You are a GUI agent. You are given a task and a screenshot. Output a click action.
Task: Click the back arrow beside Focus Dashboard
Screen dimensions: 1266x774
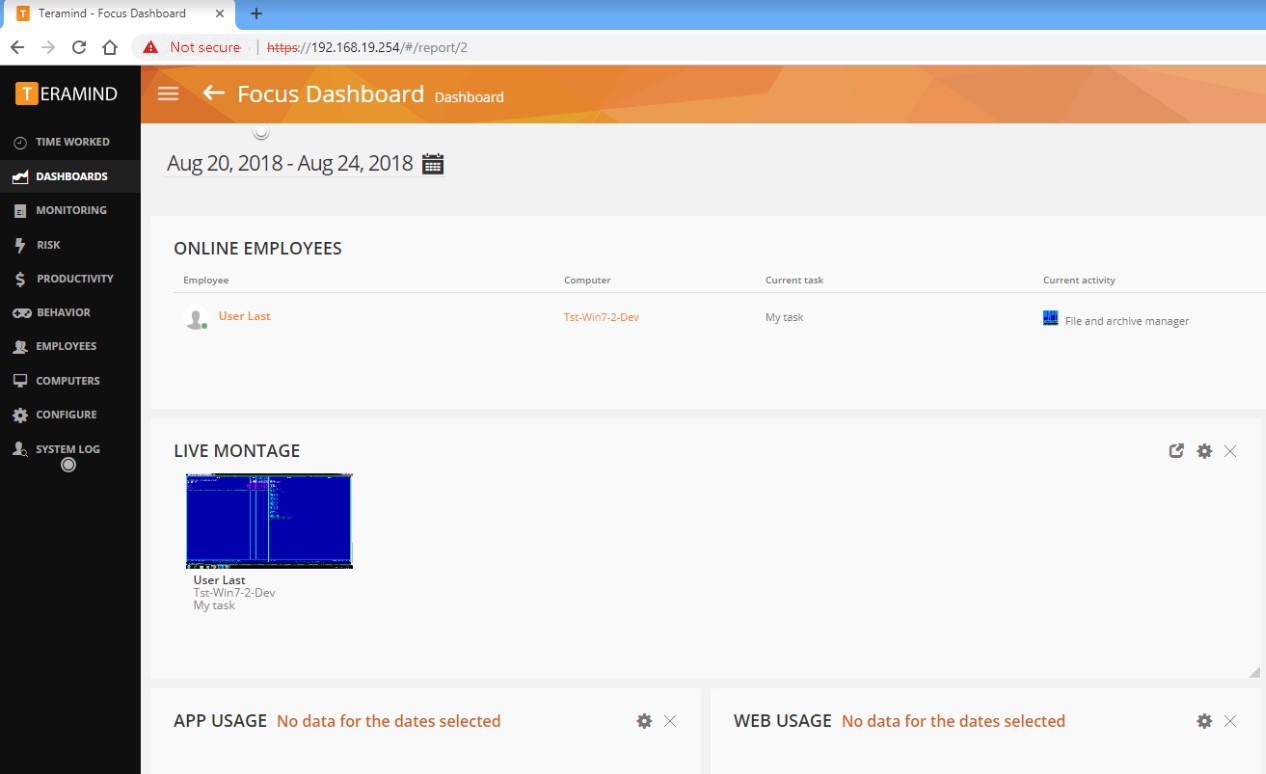[x=213, y=94]
